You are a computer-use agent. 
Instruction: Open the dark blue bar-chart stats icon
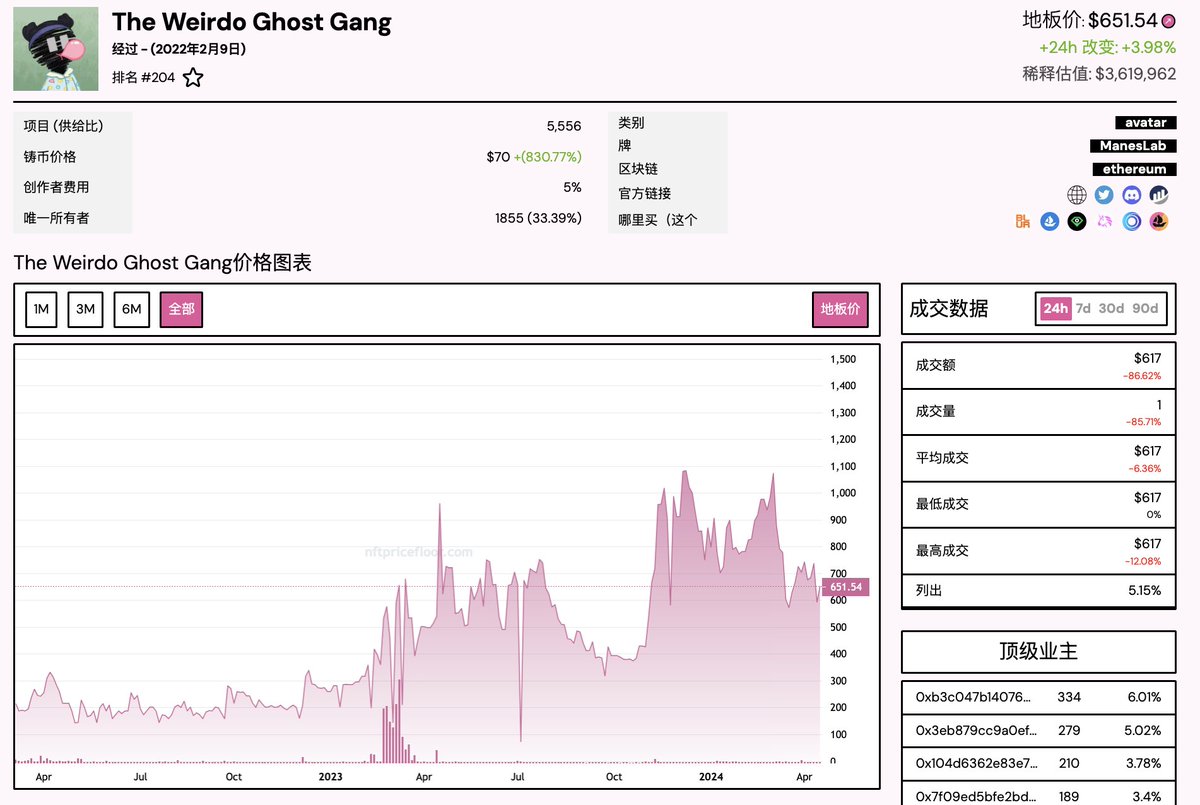coord(1159,195)
